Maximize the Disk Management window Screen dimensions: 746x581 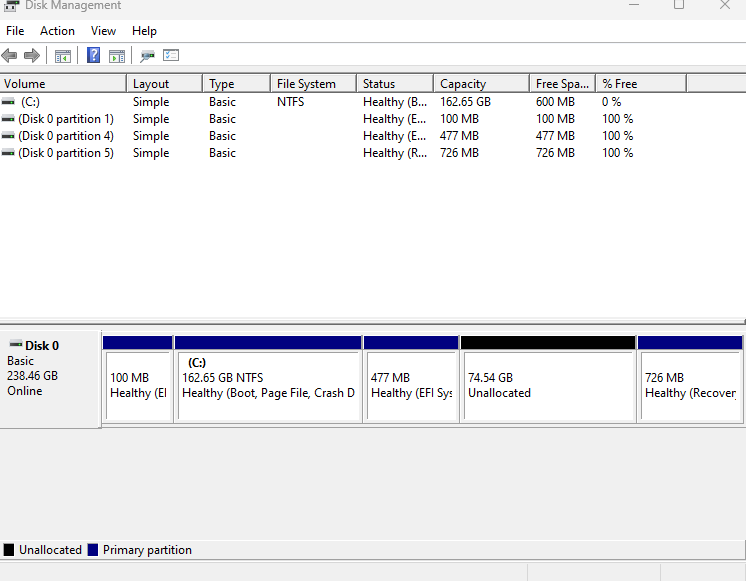point(679,5)
